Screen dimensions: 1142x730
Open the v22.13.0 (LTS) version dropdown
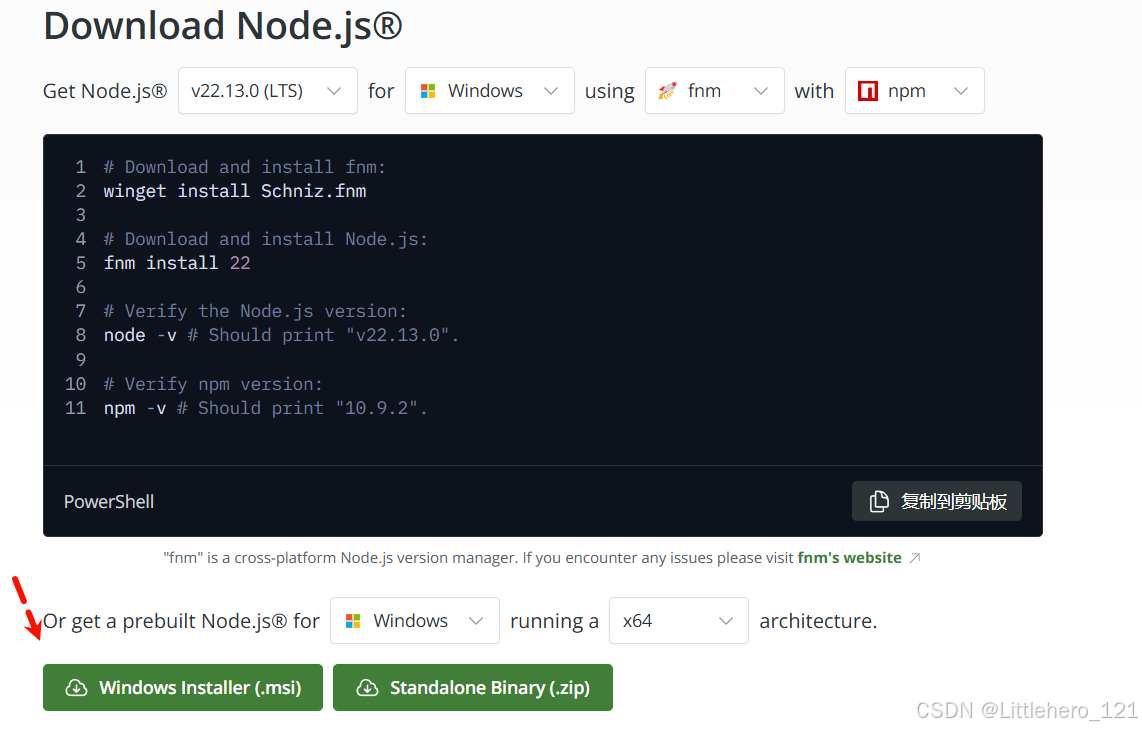pos(267,90)
